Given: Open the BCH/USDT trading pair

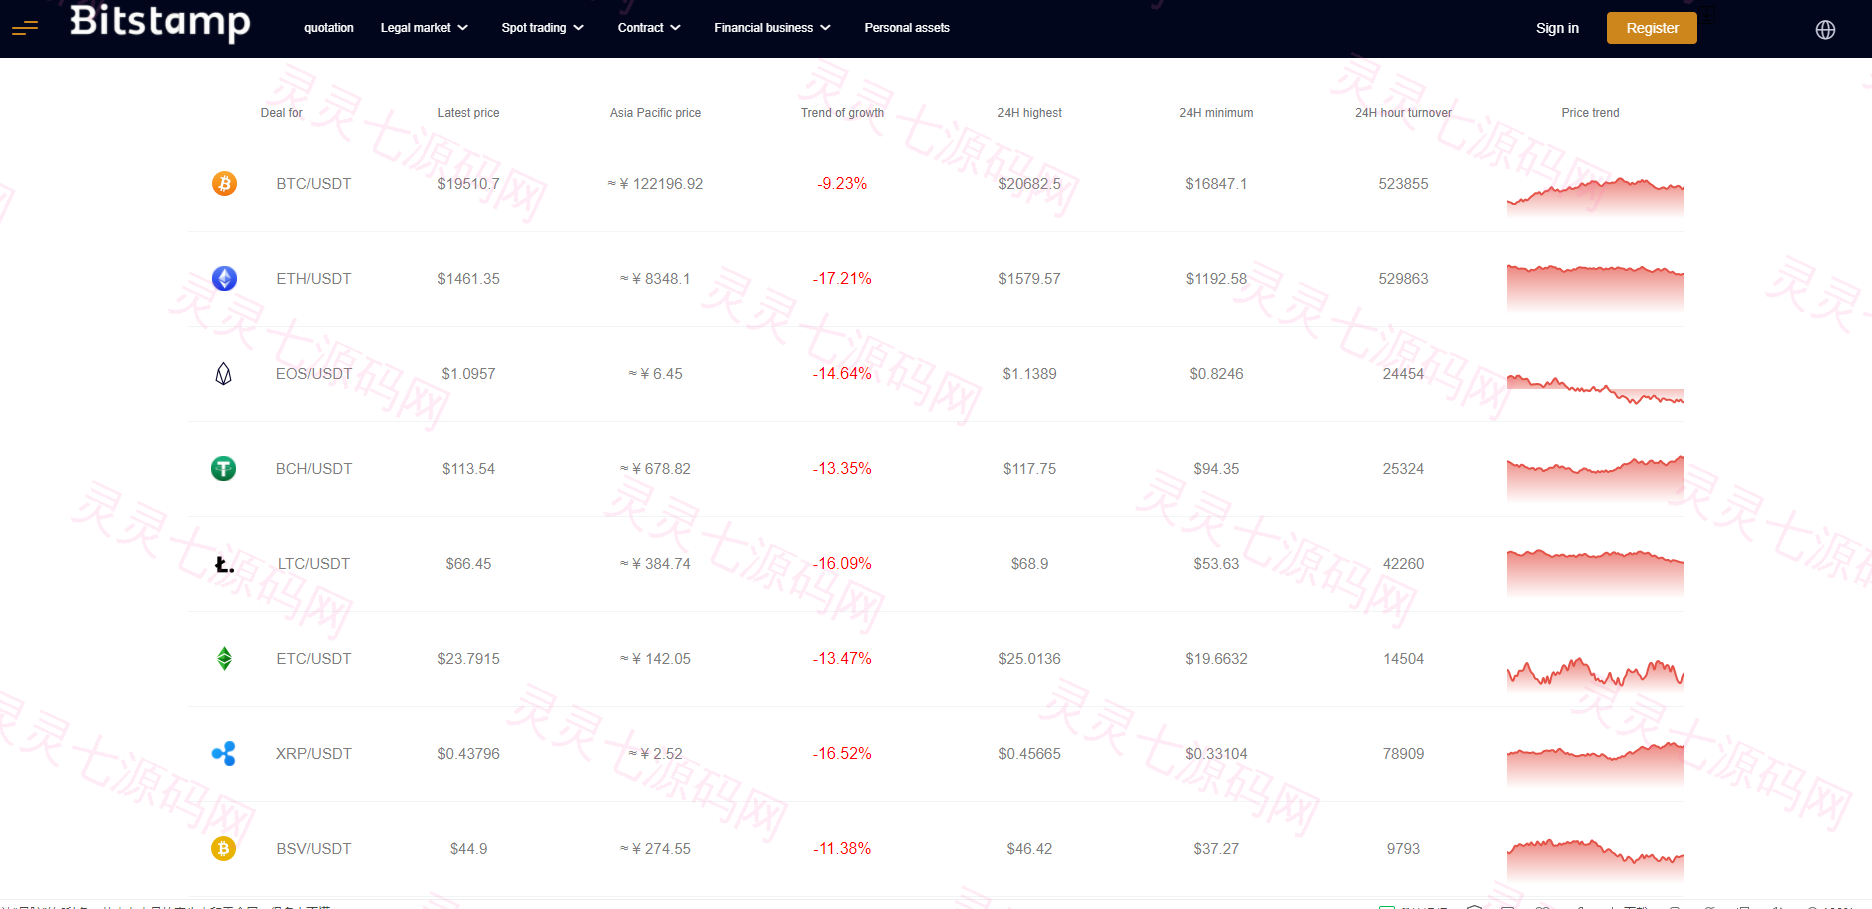Looking at the screenshot, I should click(x=314, y=469).
